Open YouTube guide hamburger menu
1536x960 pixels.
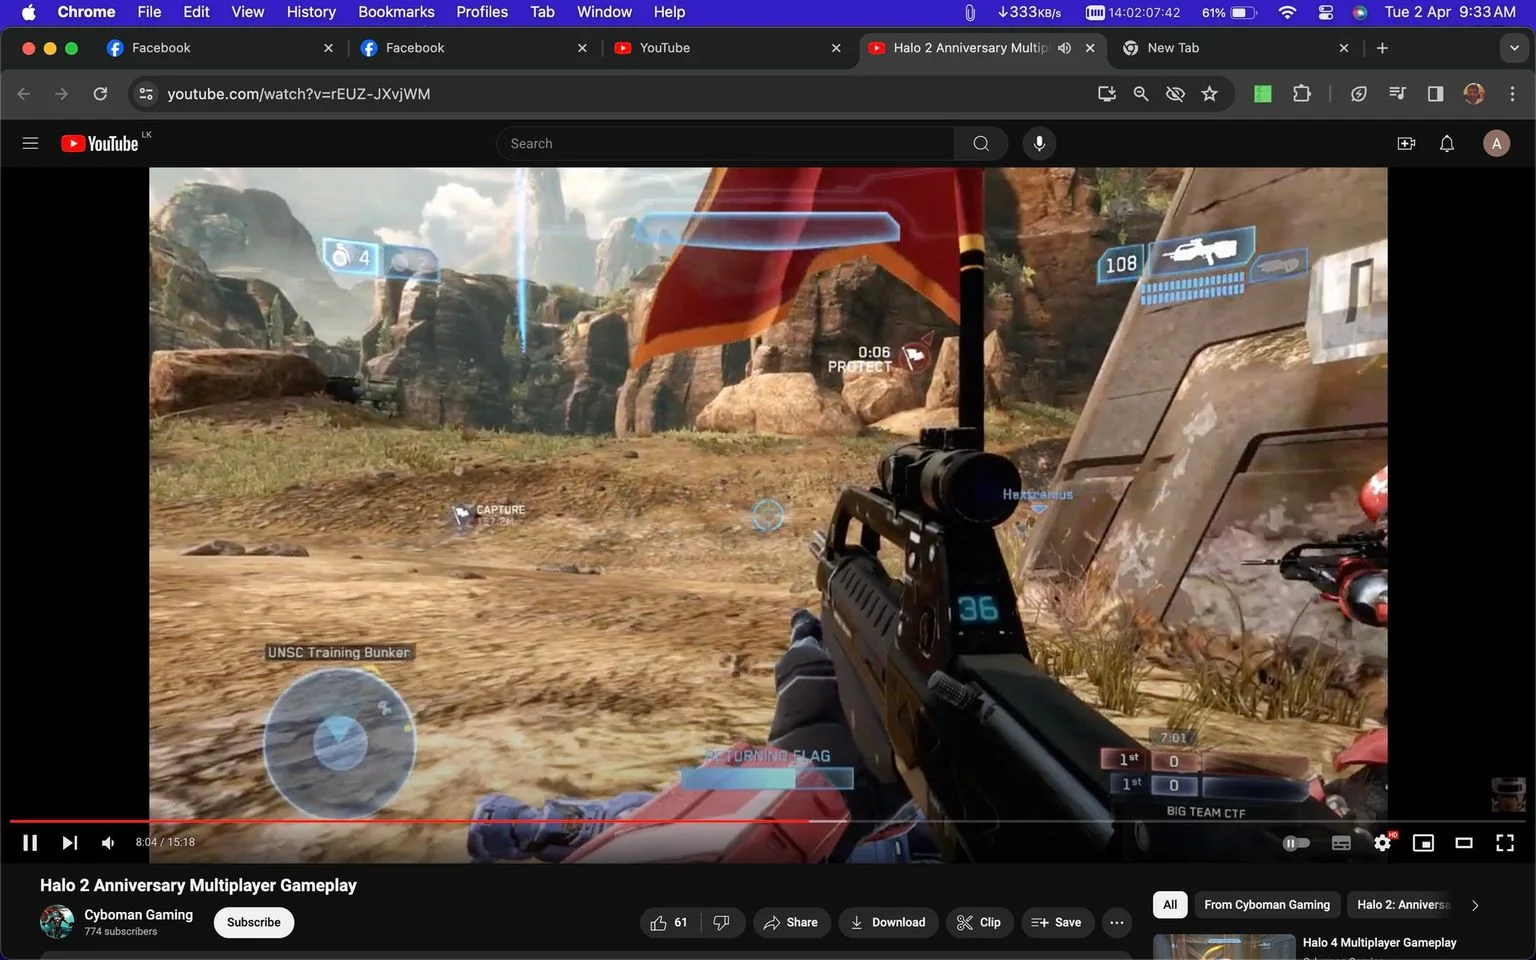coord(30,143)
